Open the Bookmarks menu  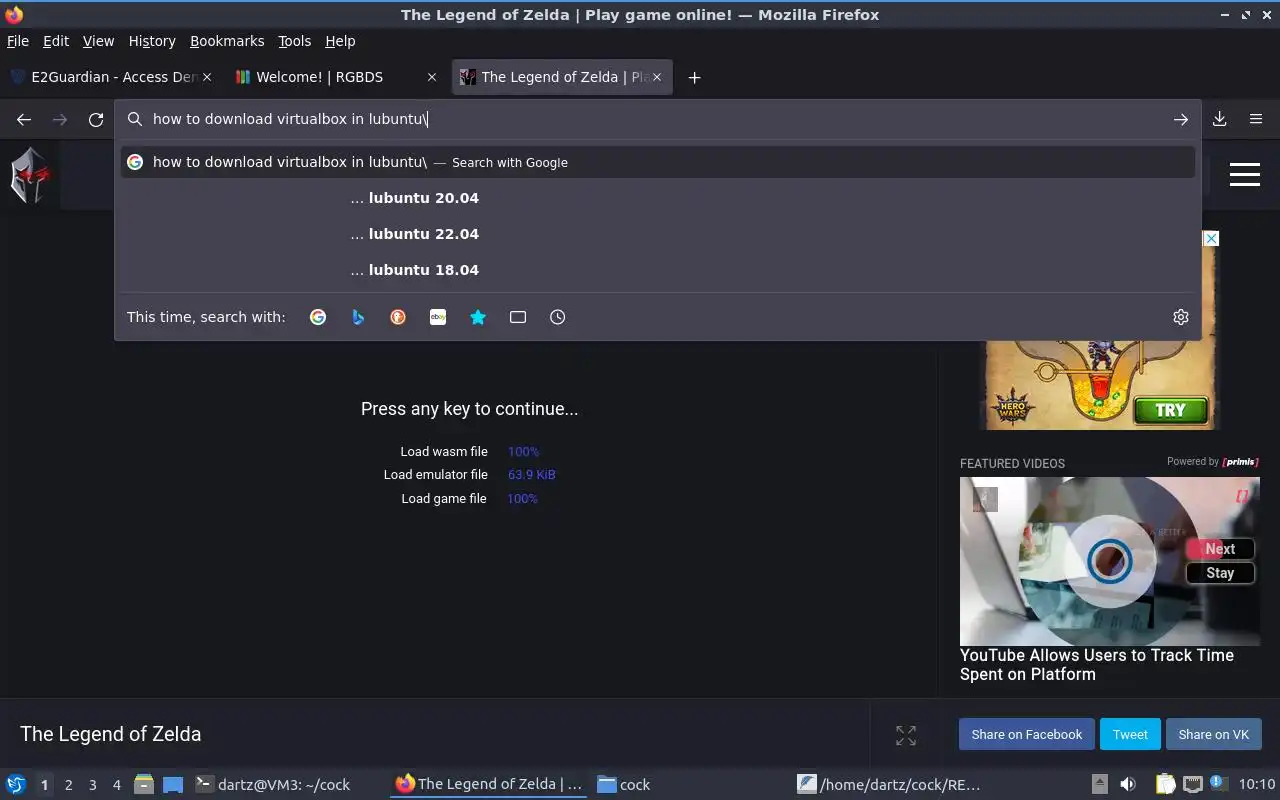(227, 41)
